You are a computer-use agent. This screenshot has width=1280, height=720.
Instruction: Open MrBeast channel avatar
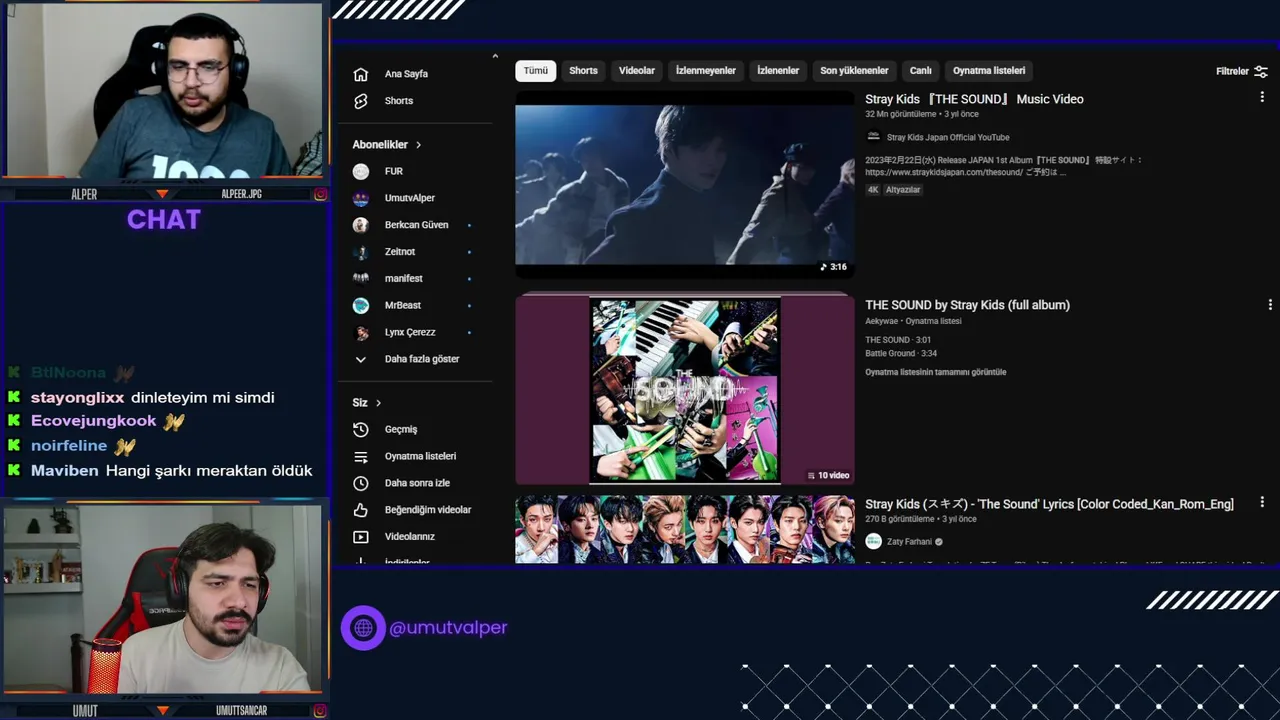point(361,305)
